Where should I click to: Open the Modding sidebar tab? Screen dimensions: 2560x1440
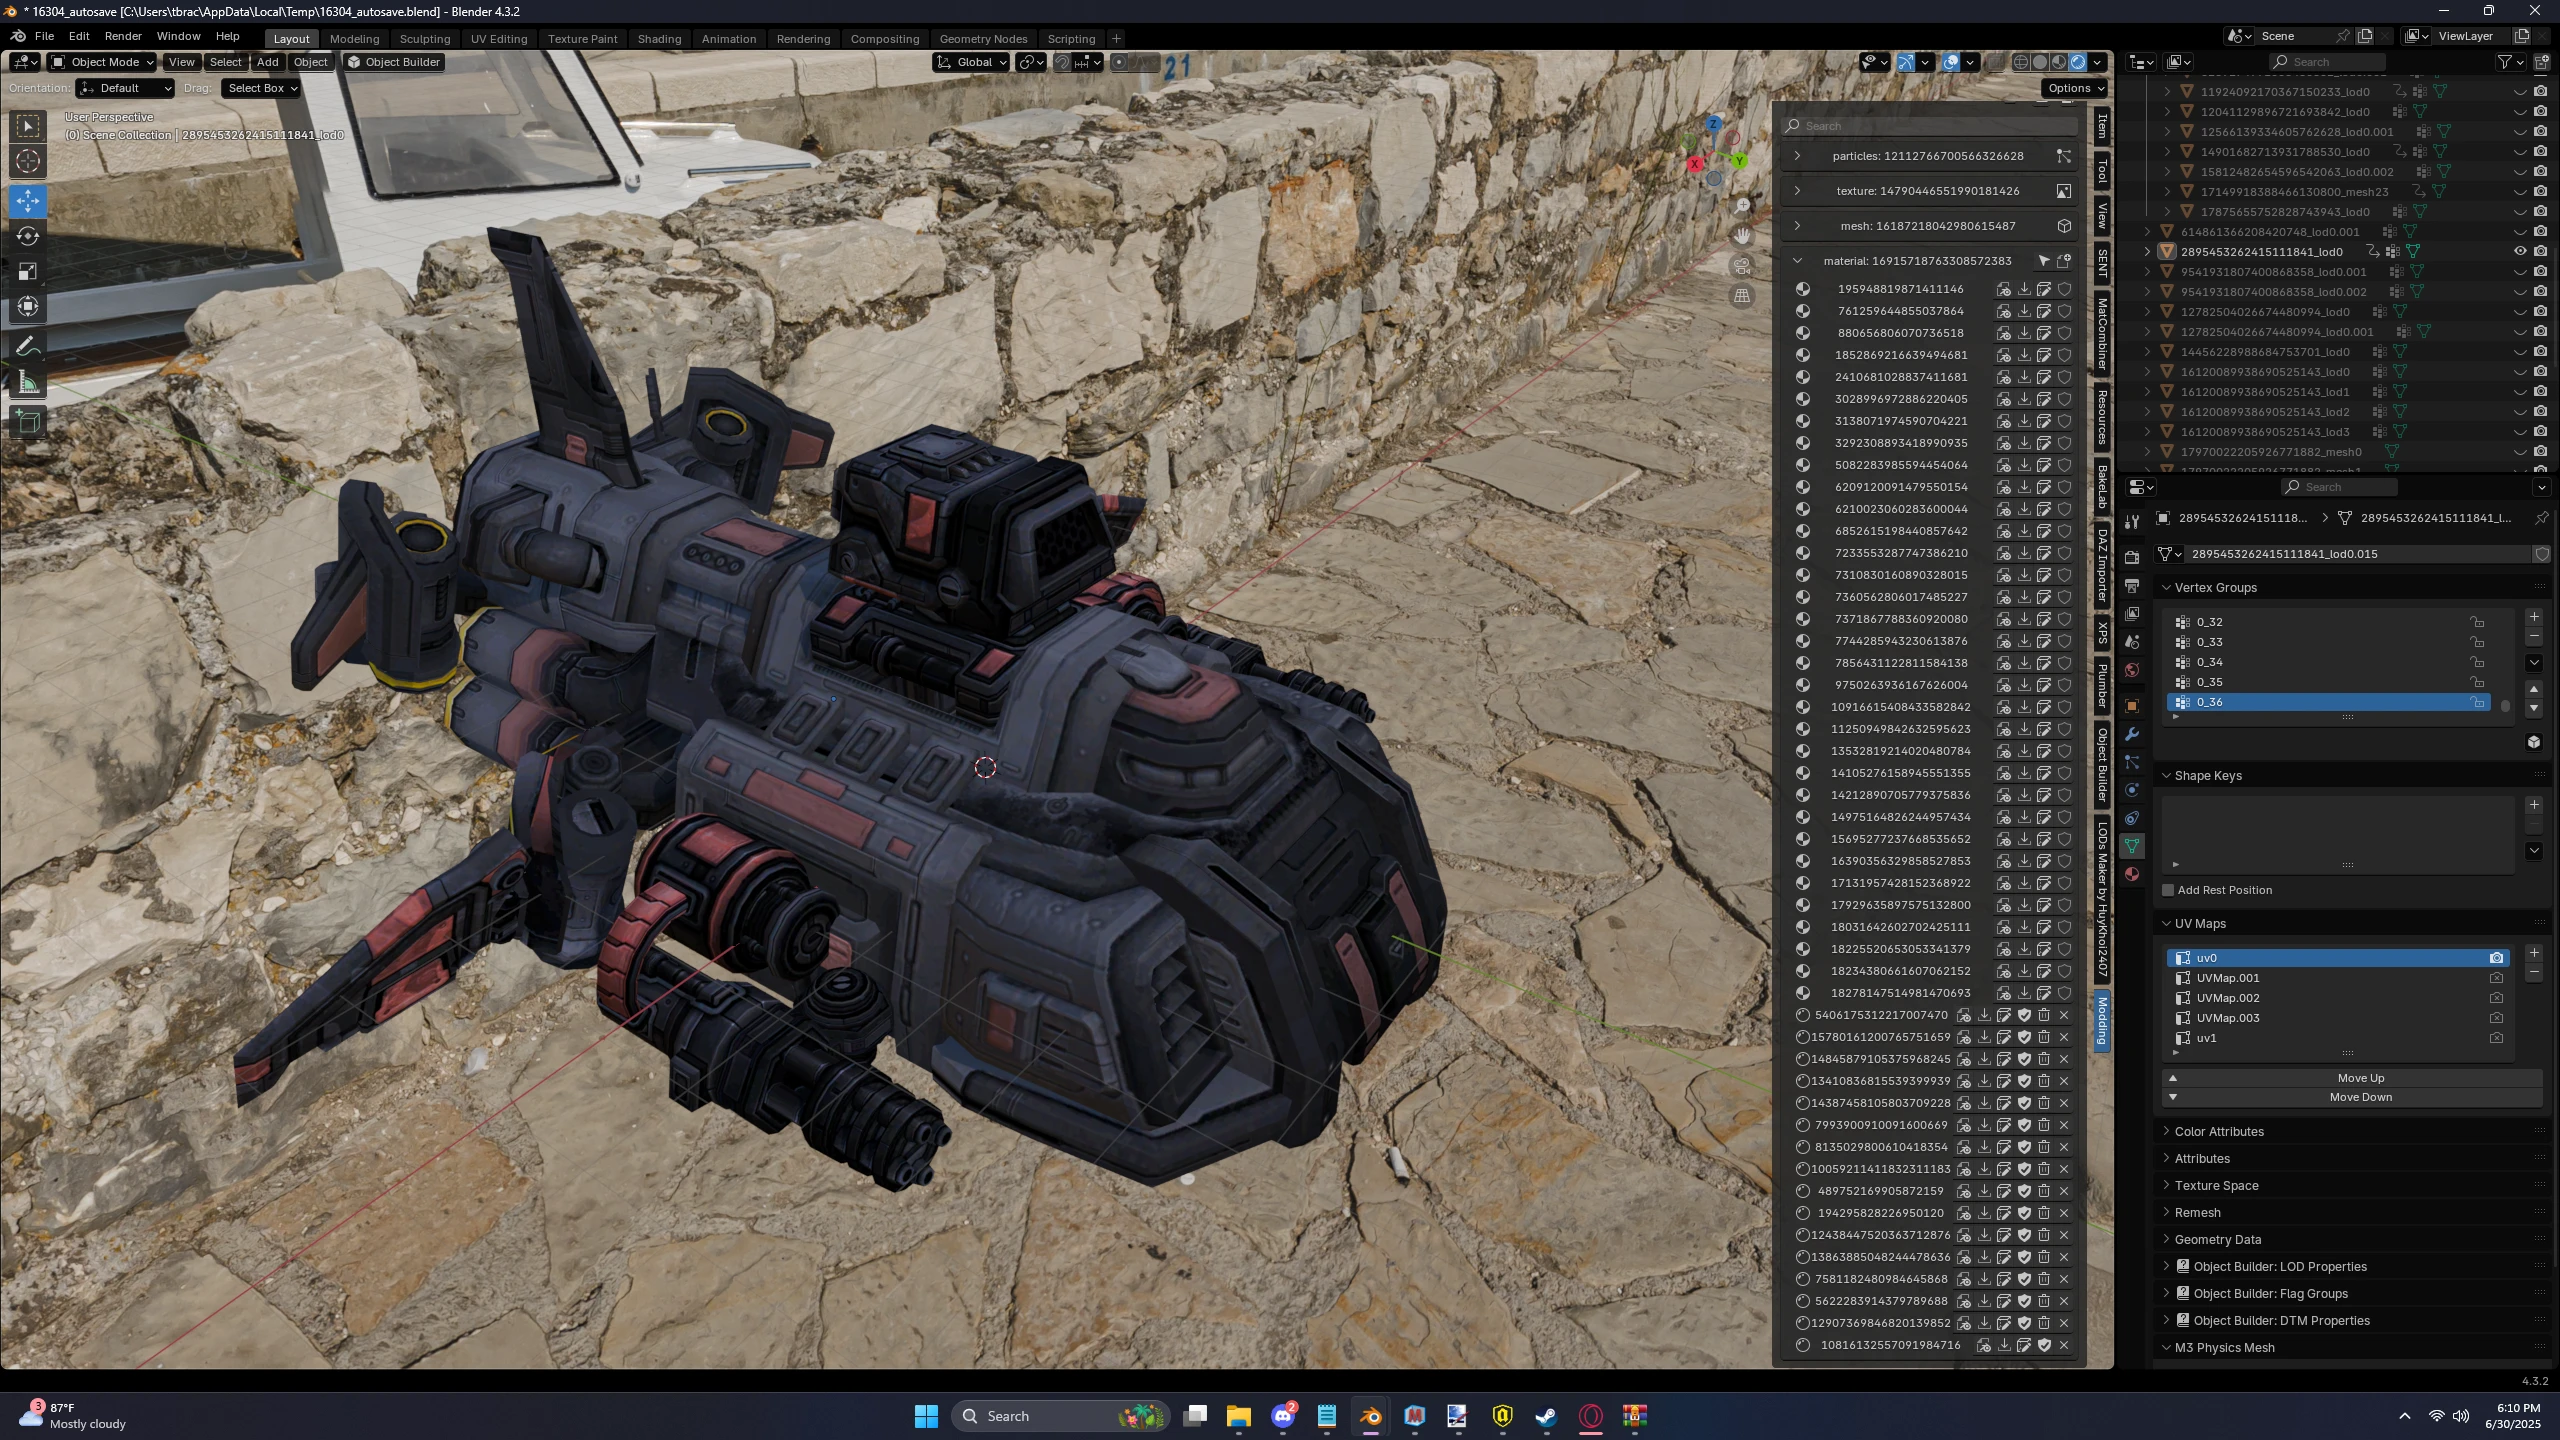pos(2102,1021)
